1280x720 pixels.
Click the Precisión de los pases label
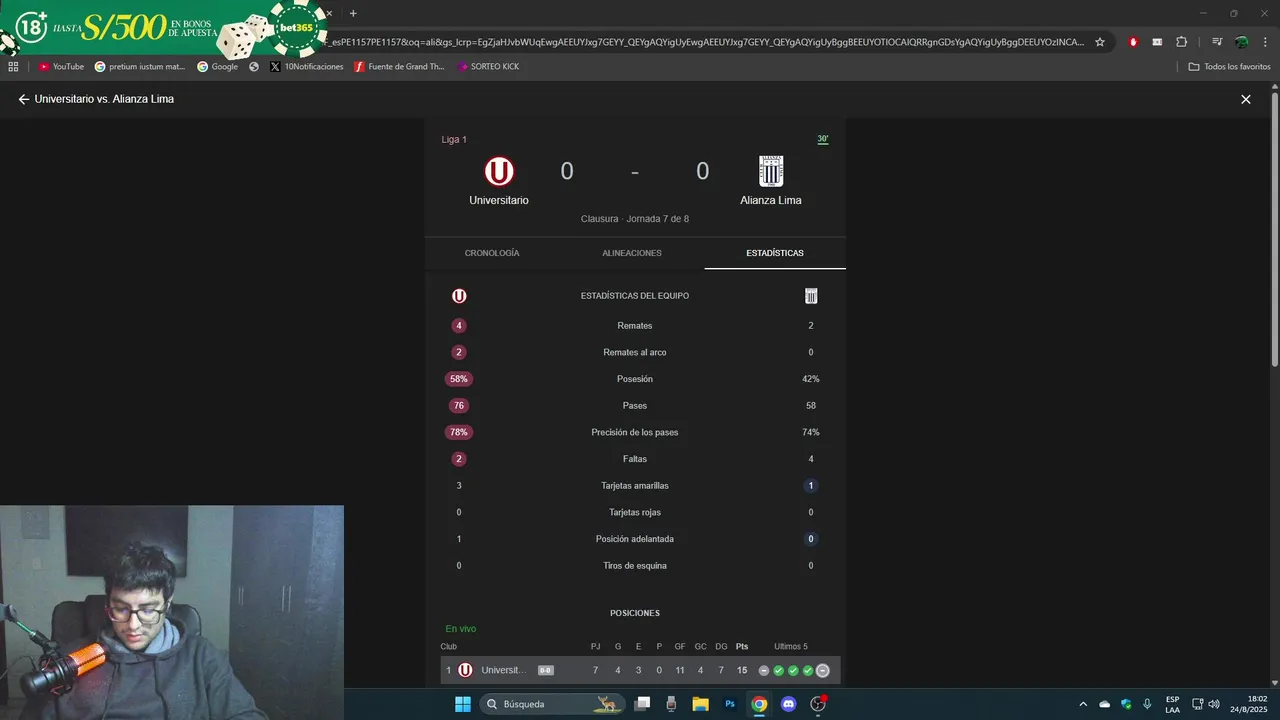tap(635, 433)
